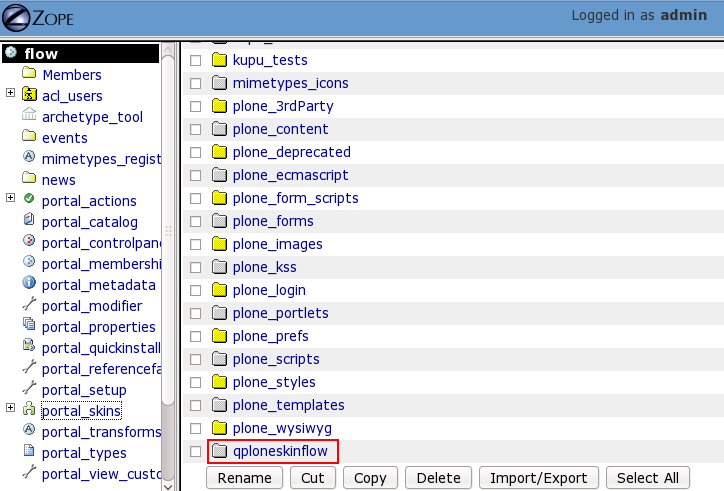
Task: Click the portal_referencefactories tool icon
Action: 29,367
